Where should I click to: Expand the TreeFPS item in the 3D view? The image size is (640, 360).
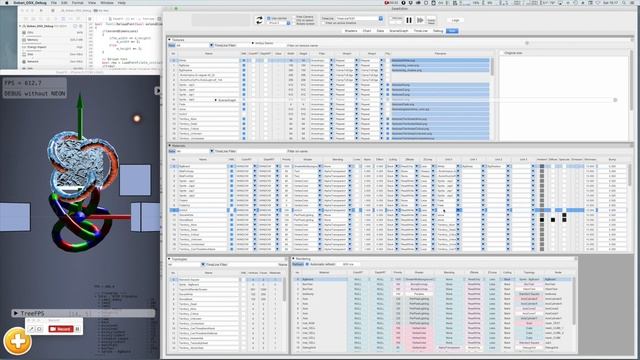pos(16,313)
